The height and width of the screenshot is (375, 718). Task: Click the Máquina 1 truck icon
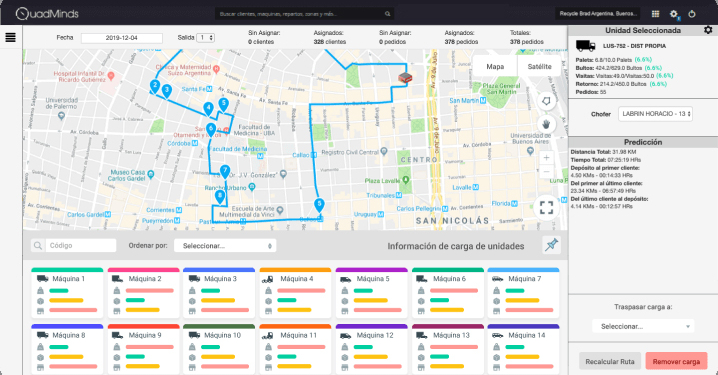pos(43,278)
